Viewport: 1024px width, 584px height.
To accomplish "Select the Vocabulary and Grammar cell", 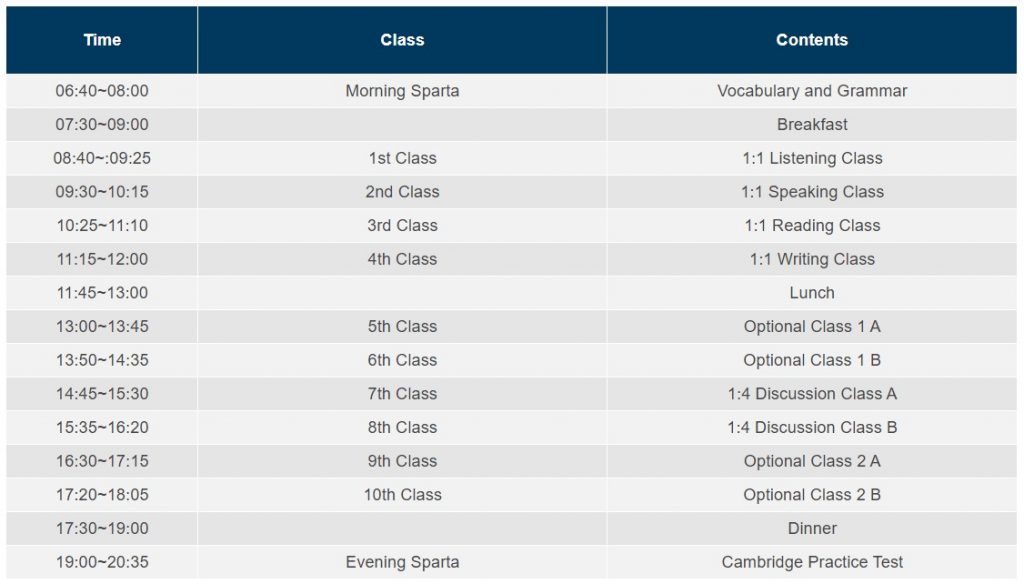I will 812,91.
